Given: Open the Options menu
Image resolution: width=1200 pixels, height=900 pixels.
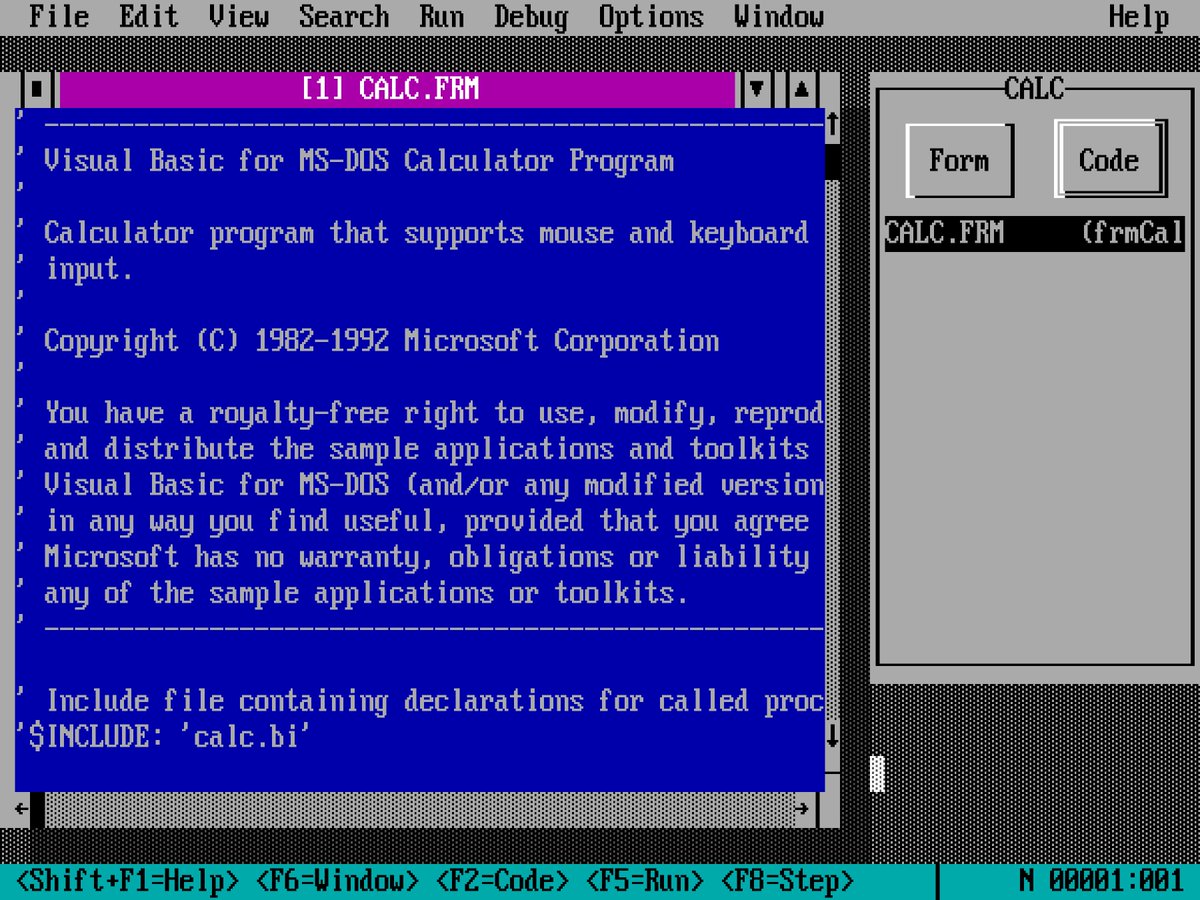Looking at the screenshot, I should click(651, 17).
